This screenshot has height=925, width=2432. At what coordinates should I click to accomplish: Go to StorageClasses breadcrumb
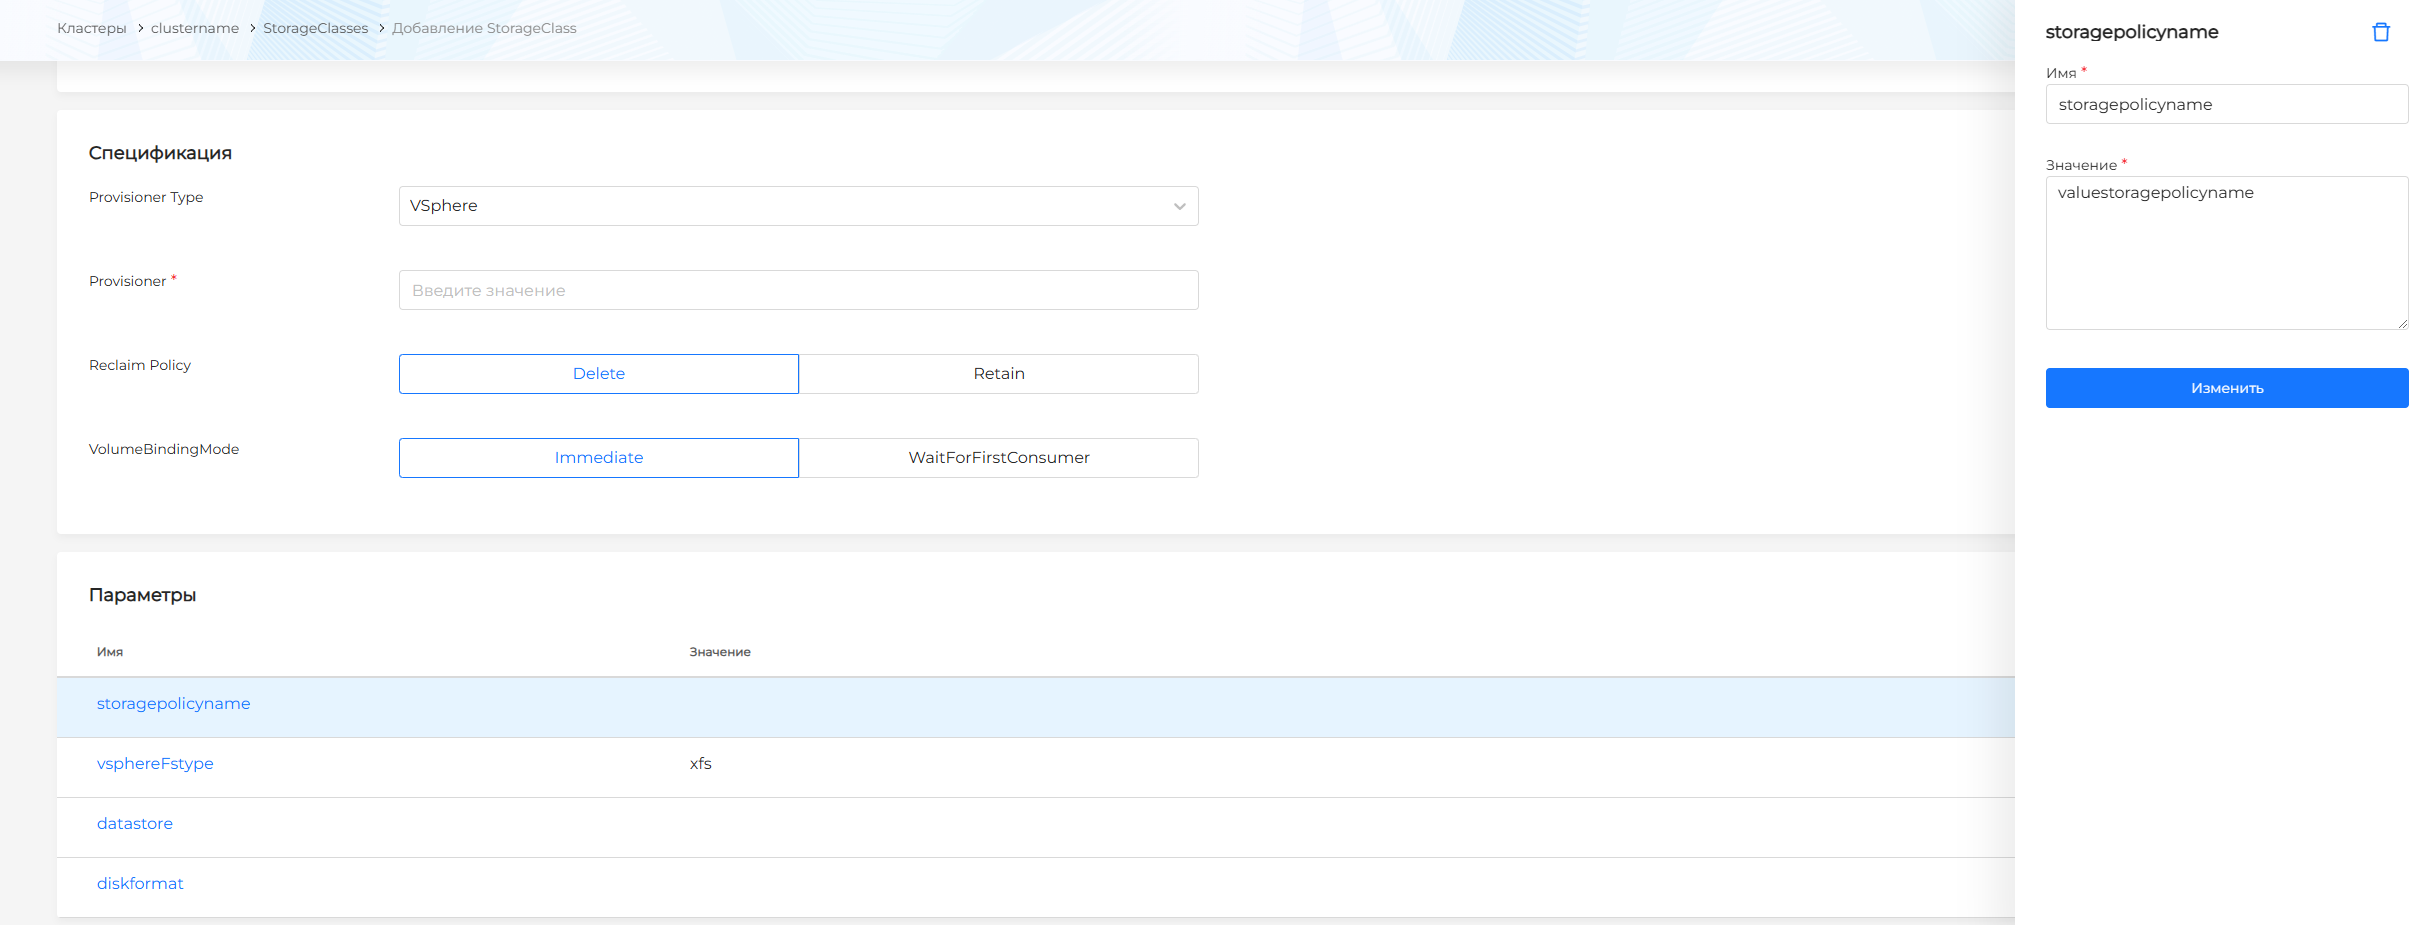[315, 28]
